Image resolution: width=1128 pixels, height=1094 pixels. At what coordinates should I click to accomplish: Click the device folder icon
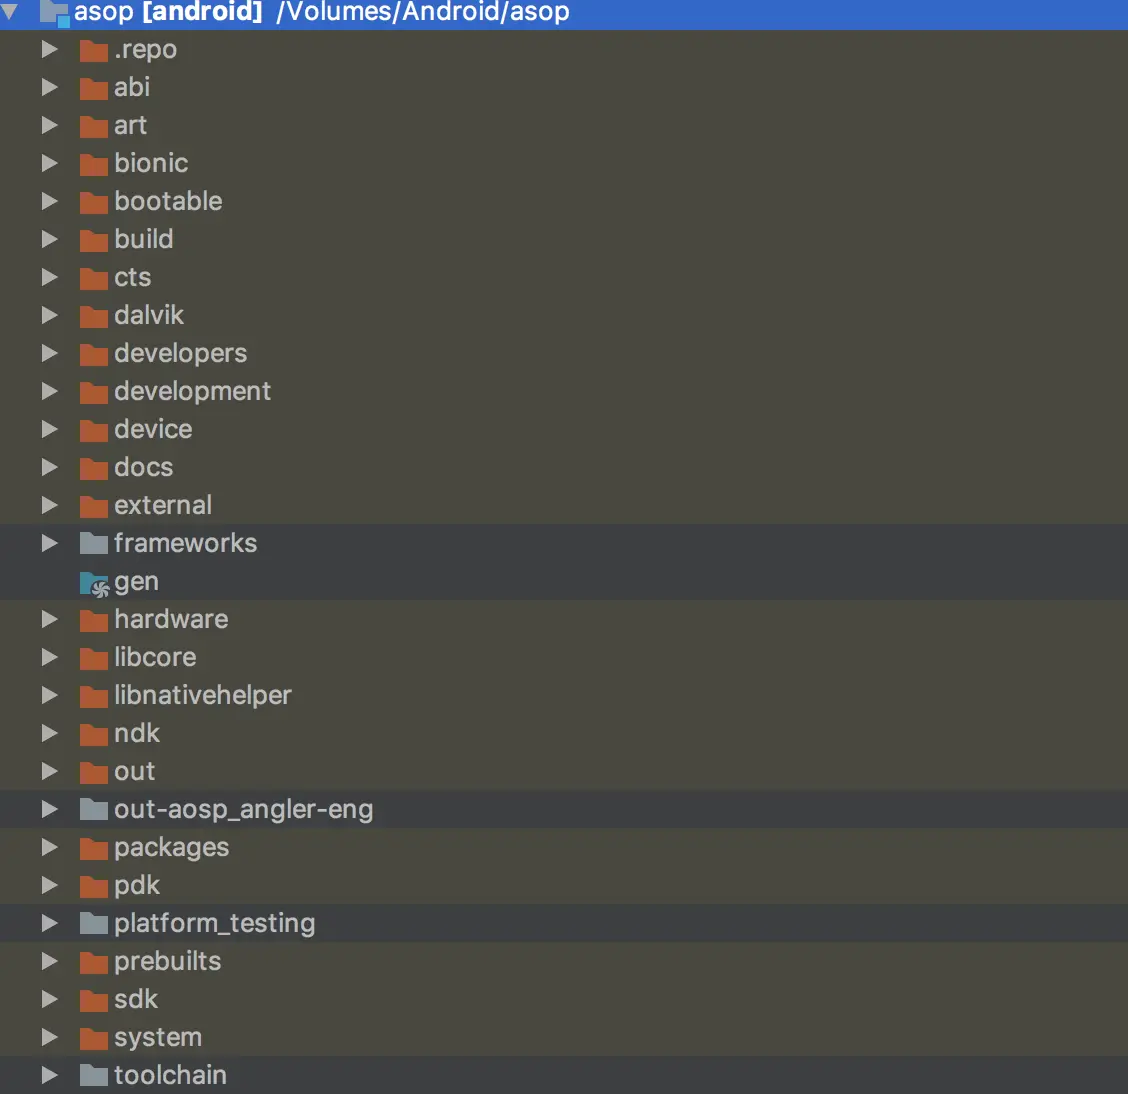coord(94,431)
